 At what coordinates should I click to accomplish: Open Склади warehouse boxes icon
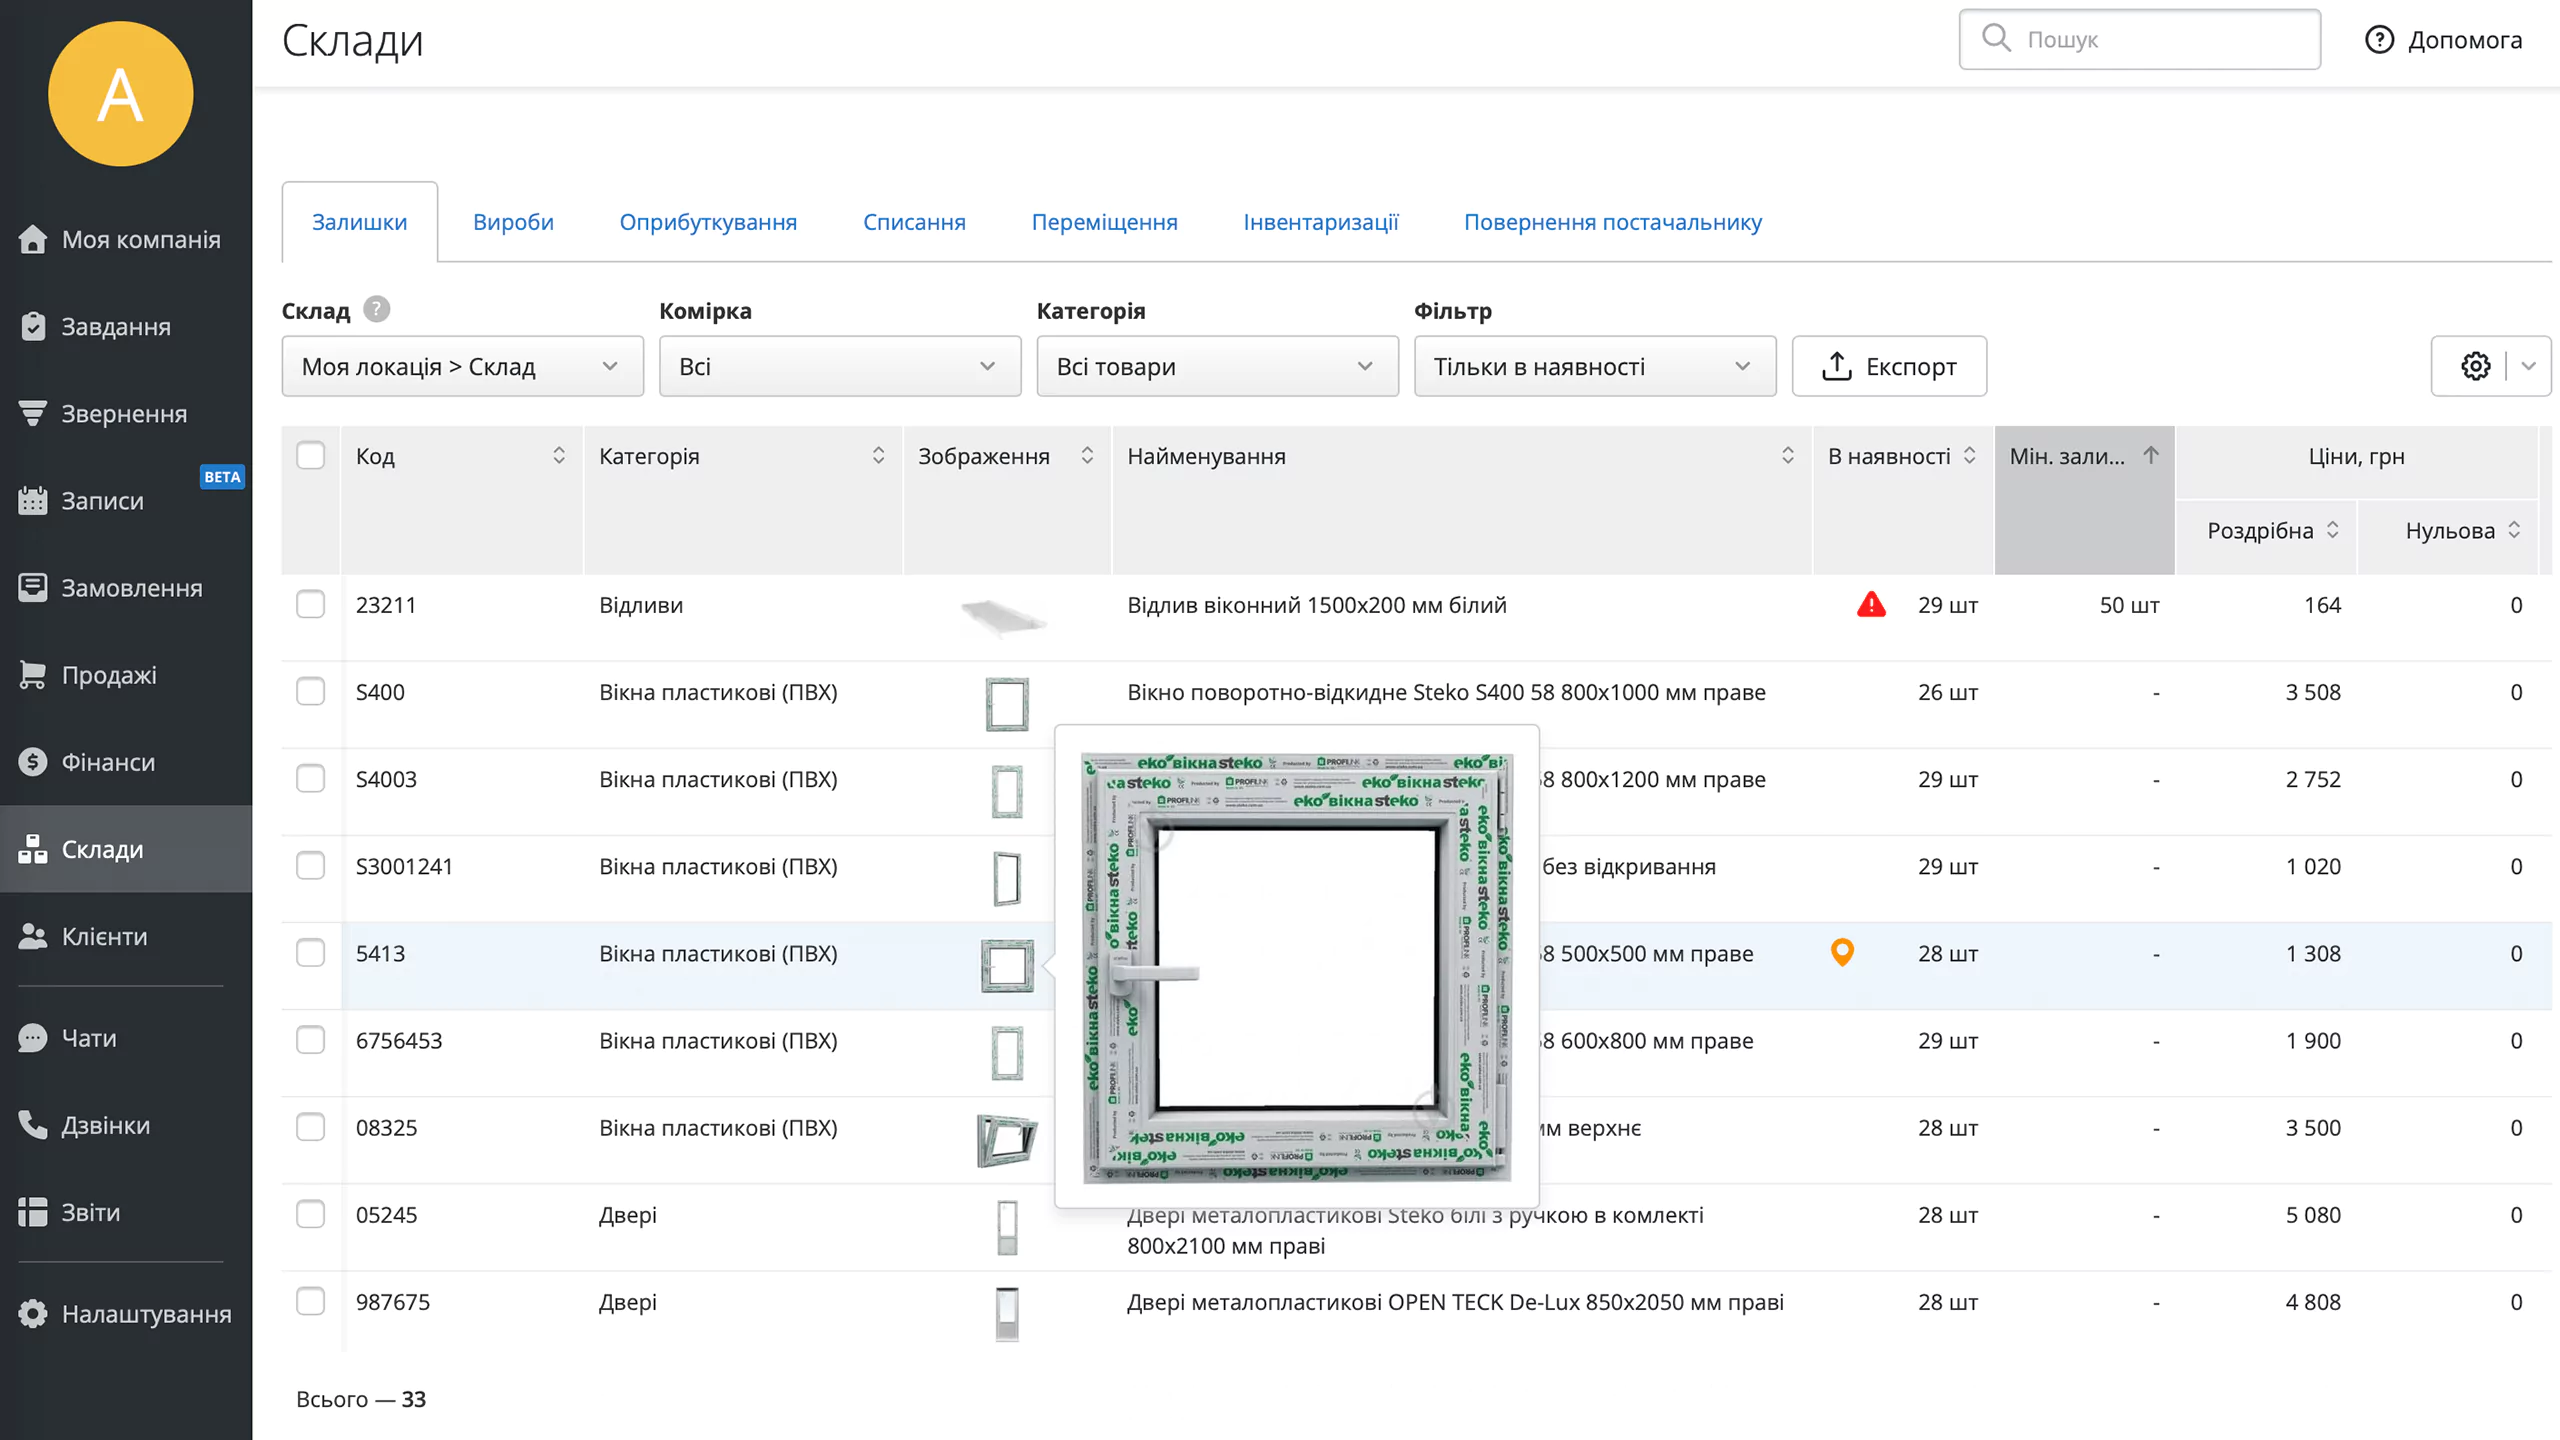coord(33,849)
